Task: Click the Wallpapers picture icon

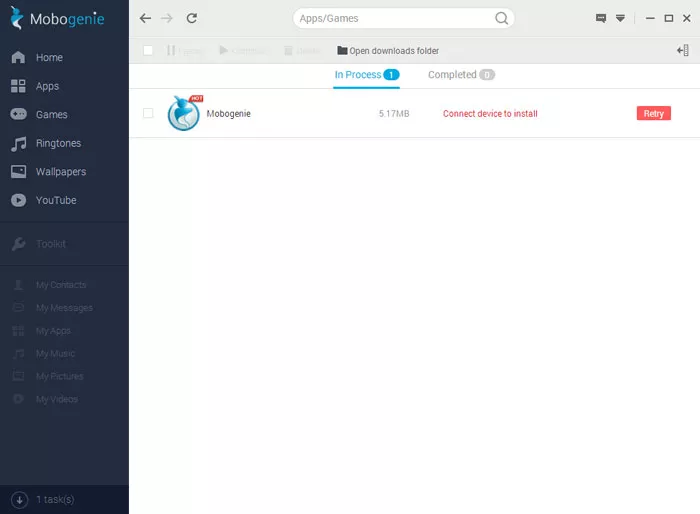Action: point(18,171)
